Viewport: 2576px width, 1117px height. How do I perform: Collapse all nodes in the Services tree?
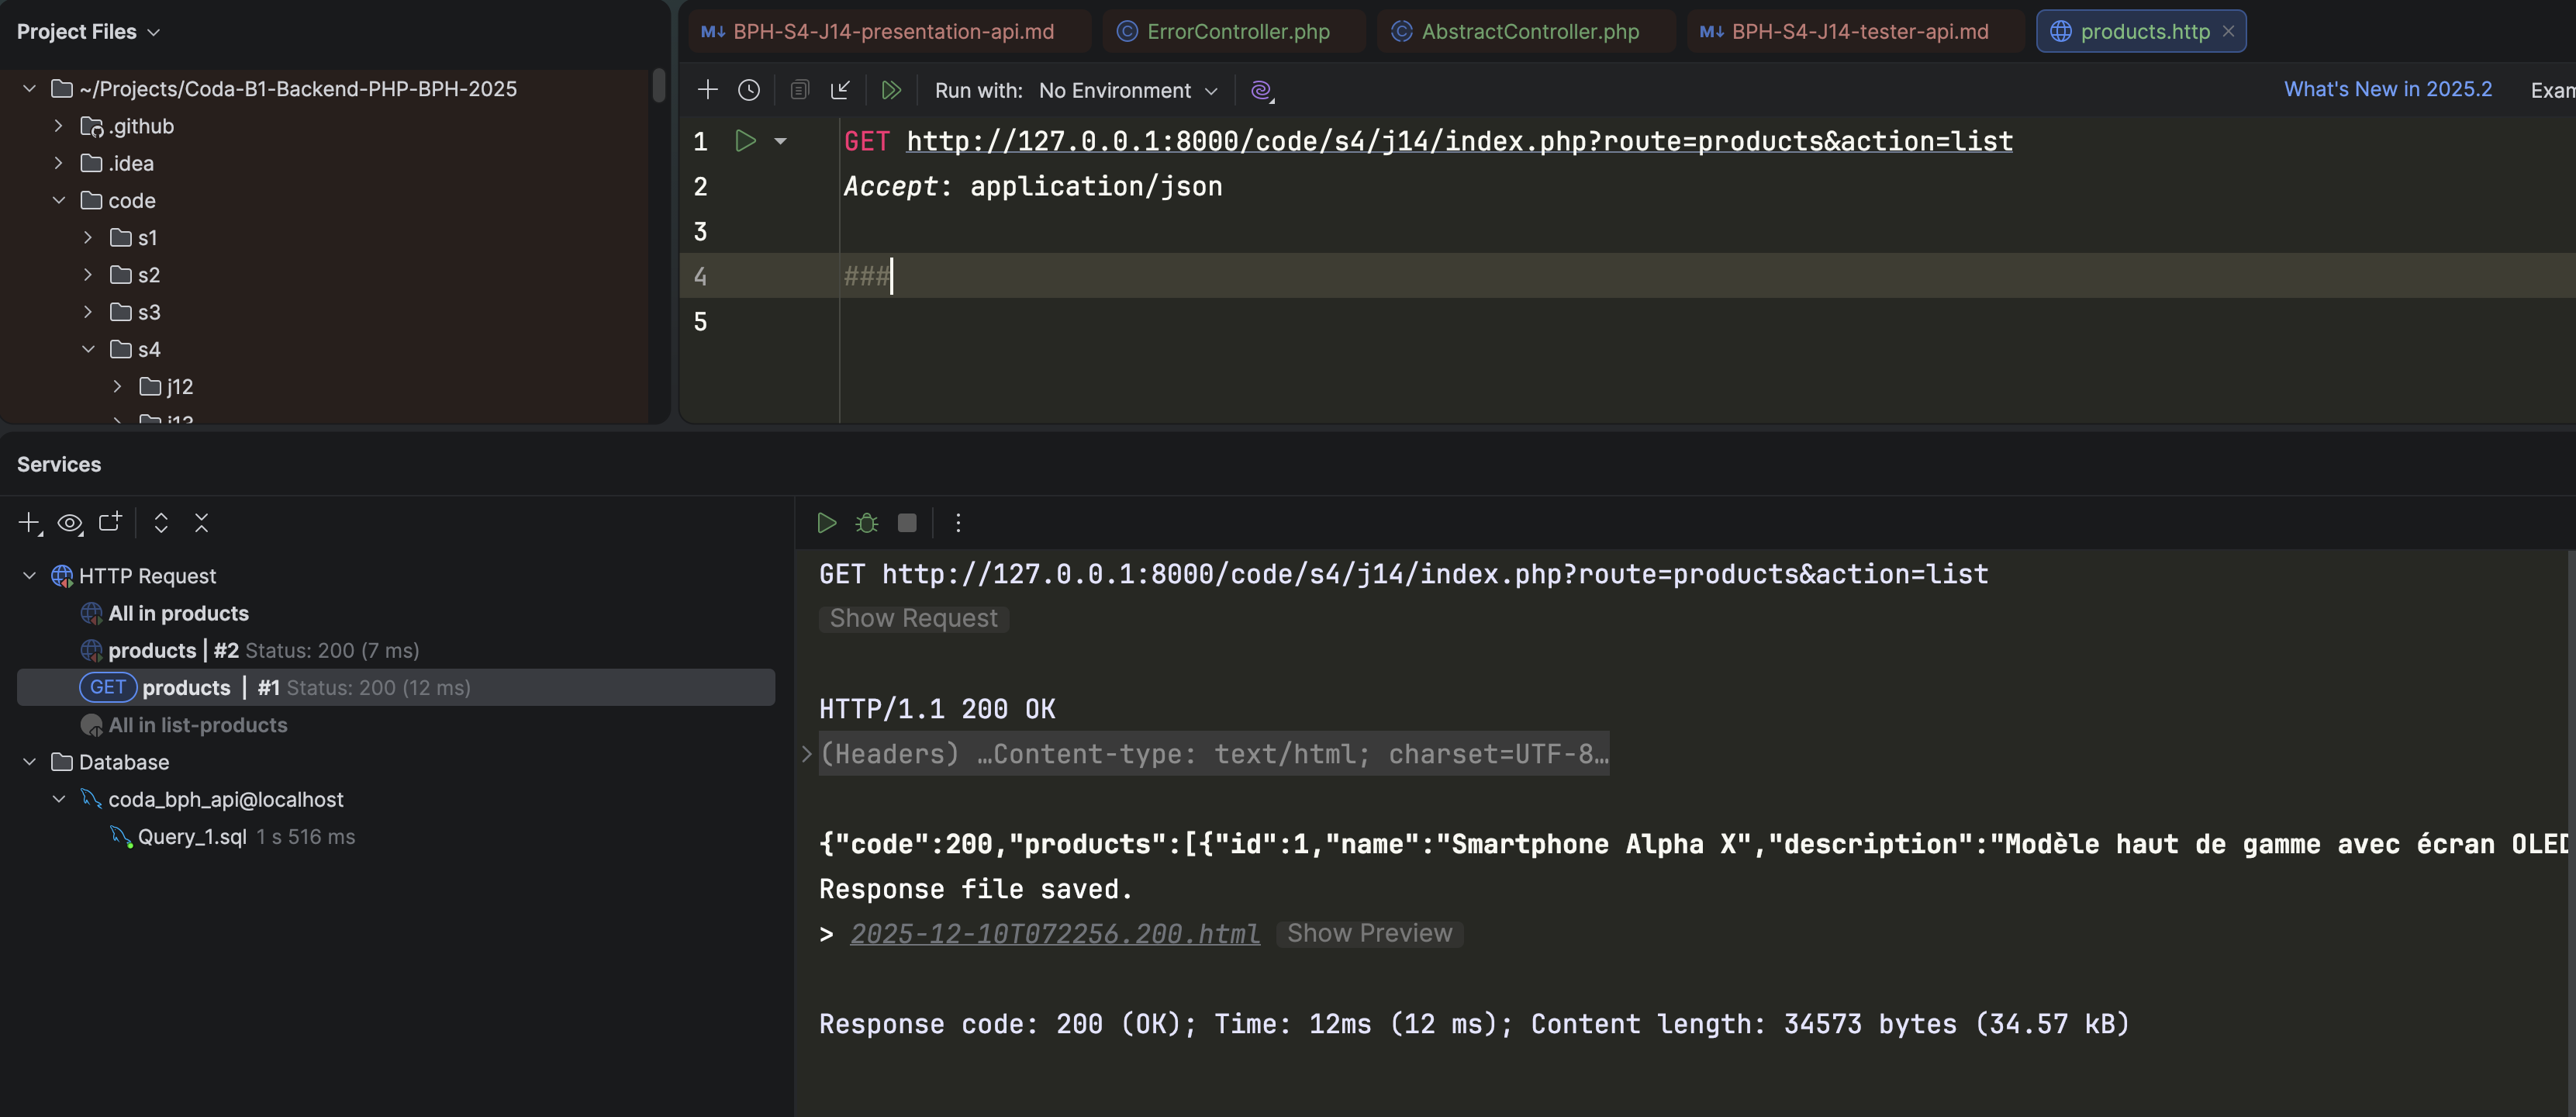click(201, 522)
